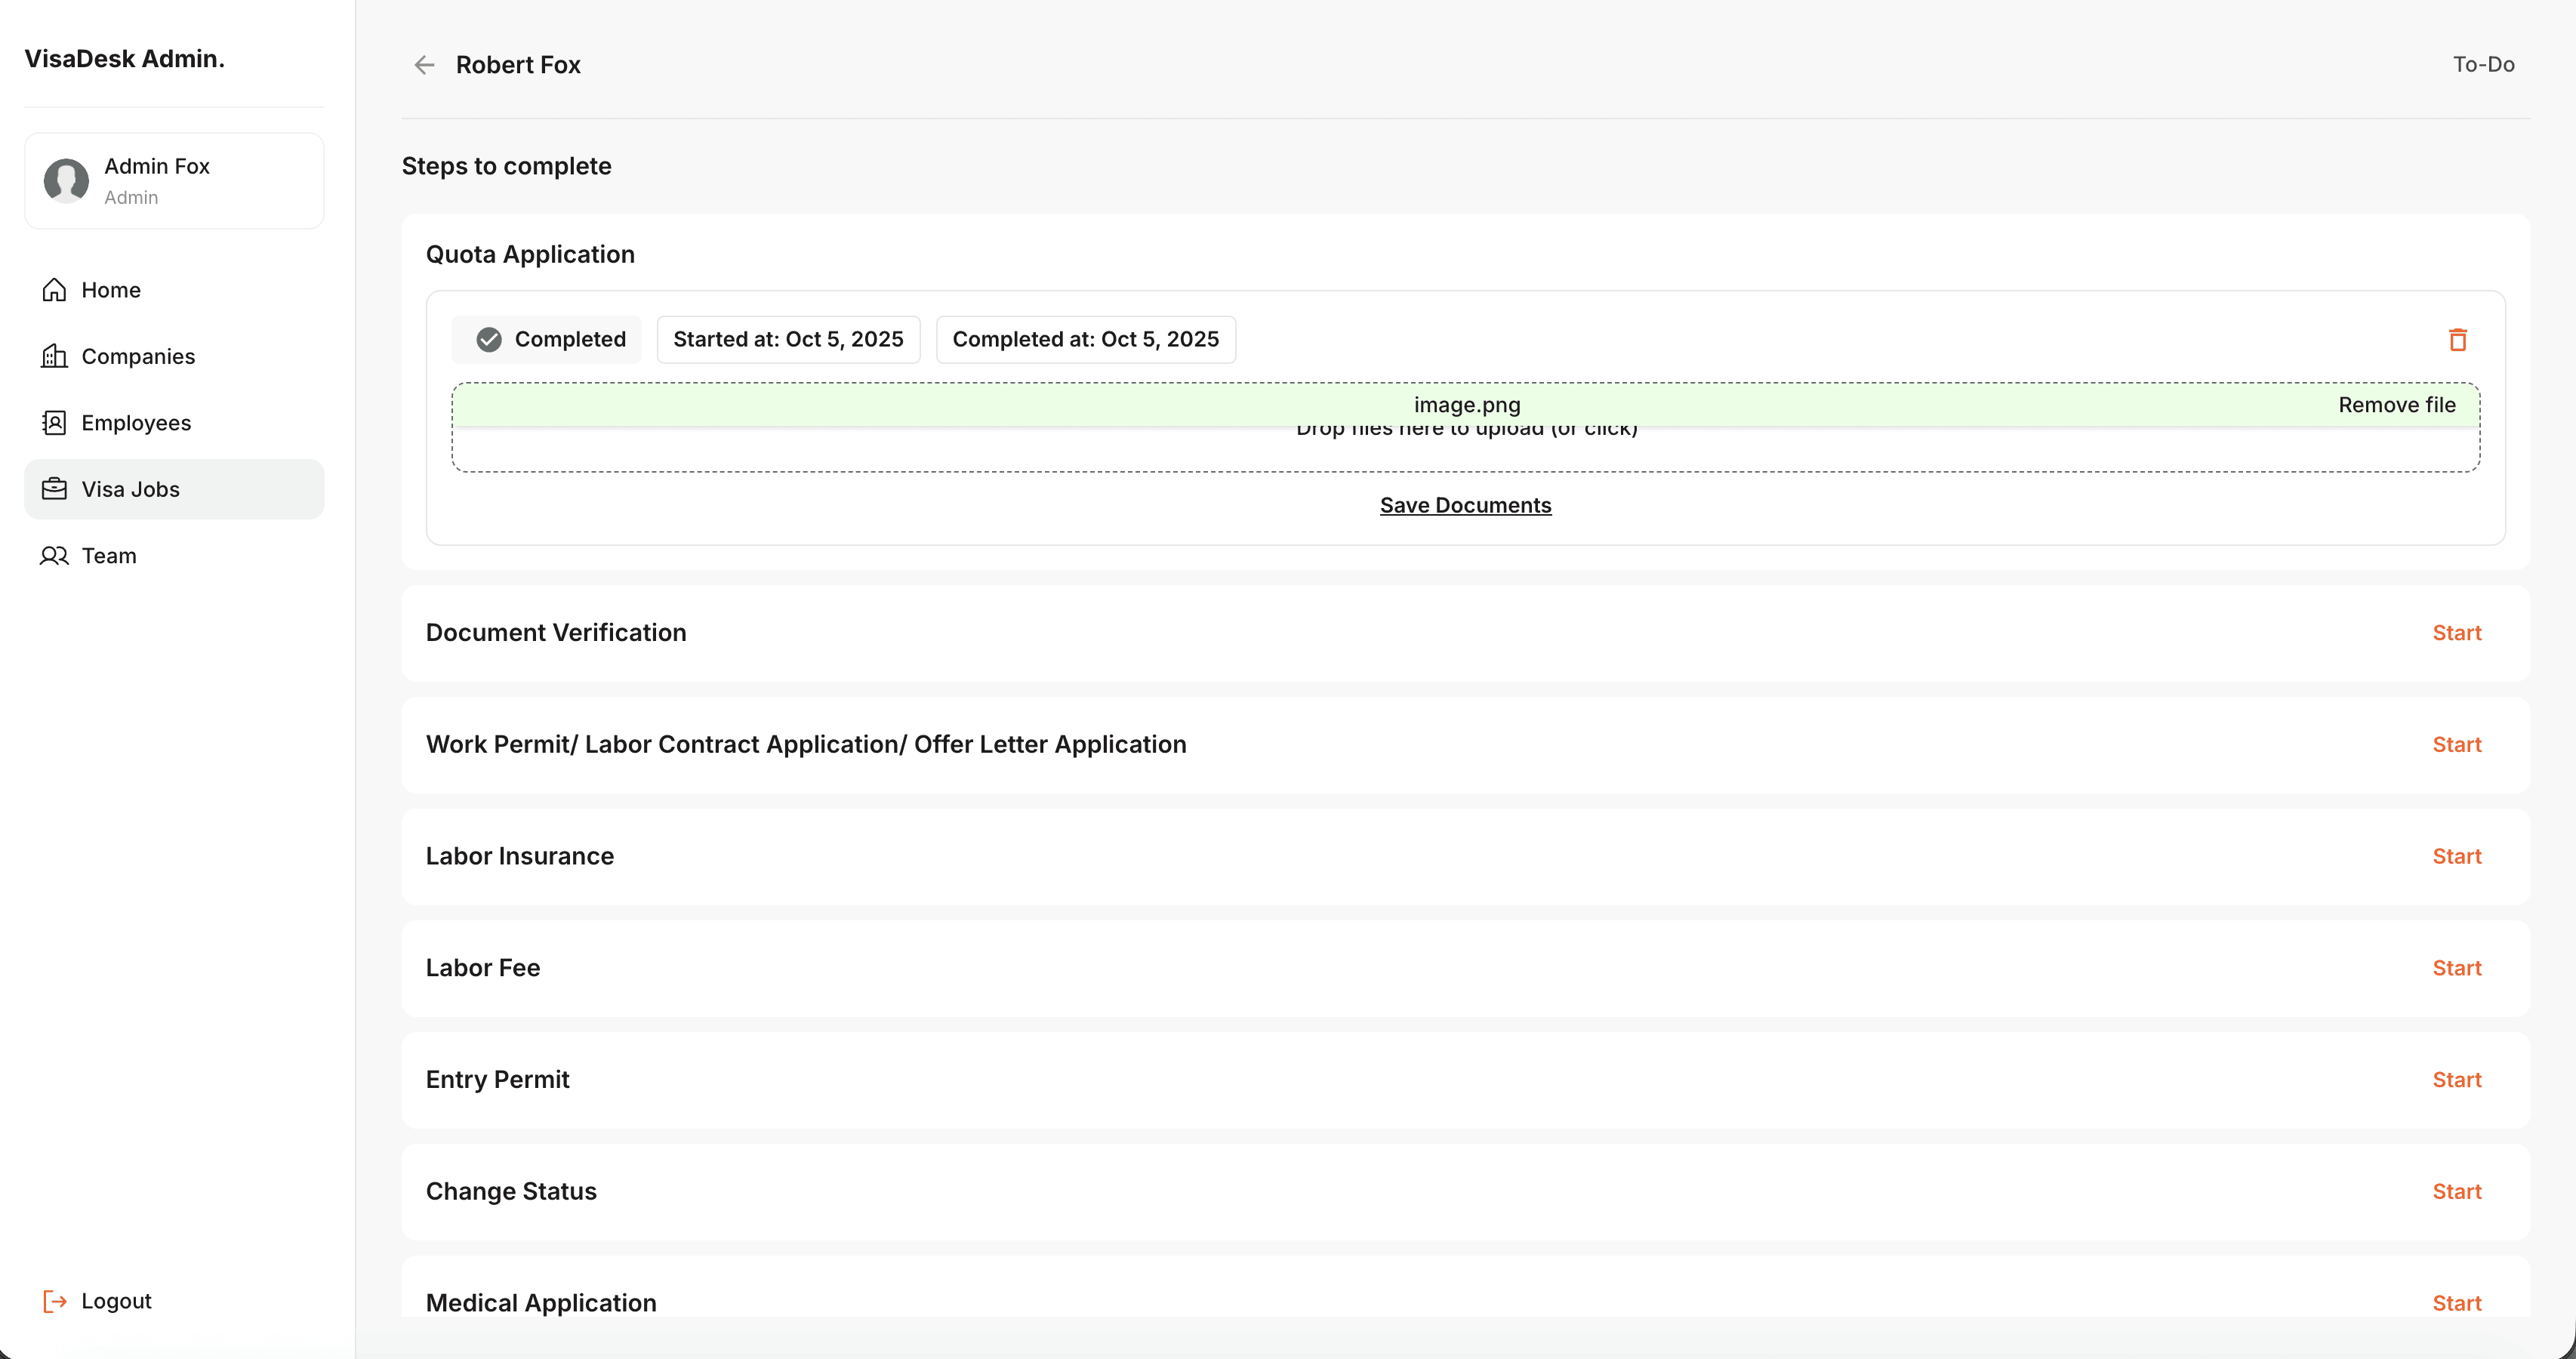Click the Home house icon

[x=54, y=290]
